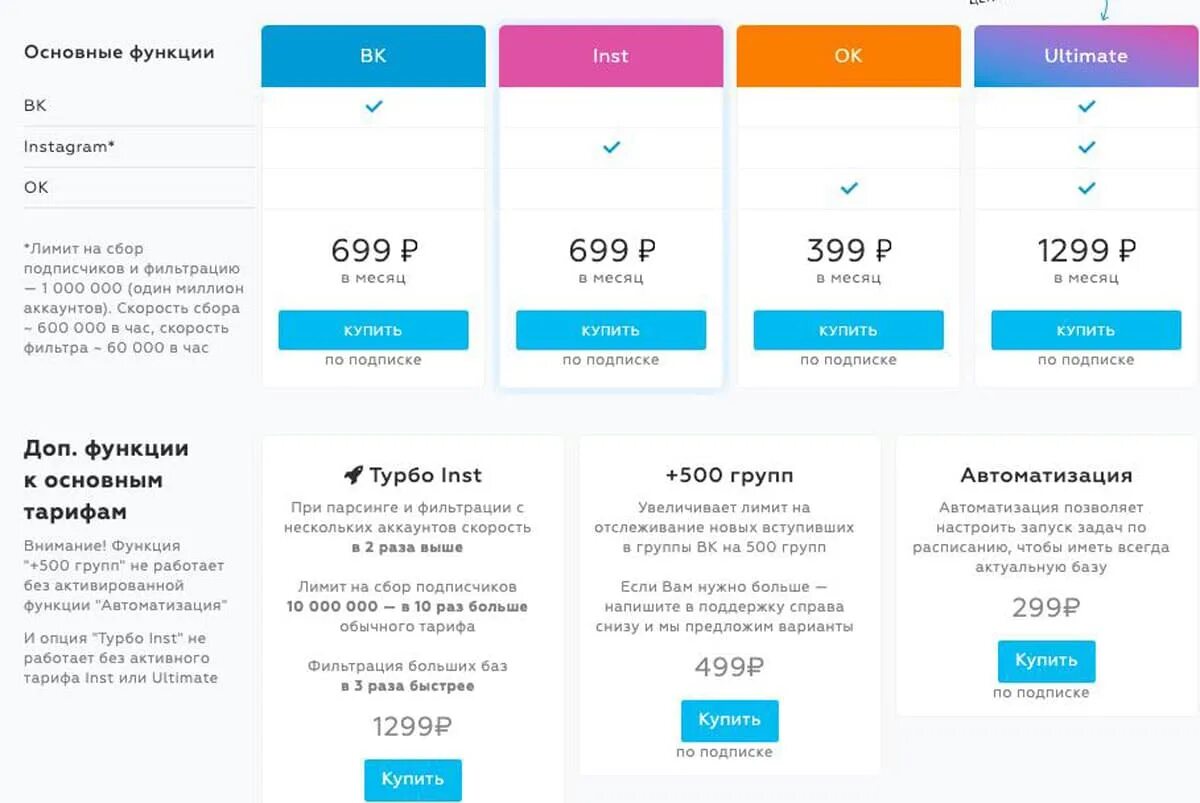1200x803 pixels.
Task: Buy the +500 групп add-on
Action: tap(730, 720)
